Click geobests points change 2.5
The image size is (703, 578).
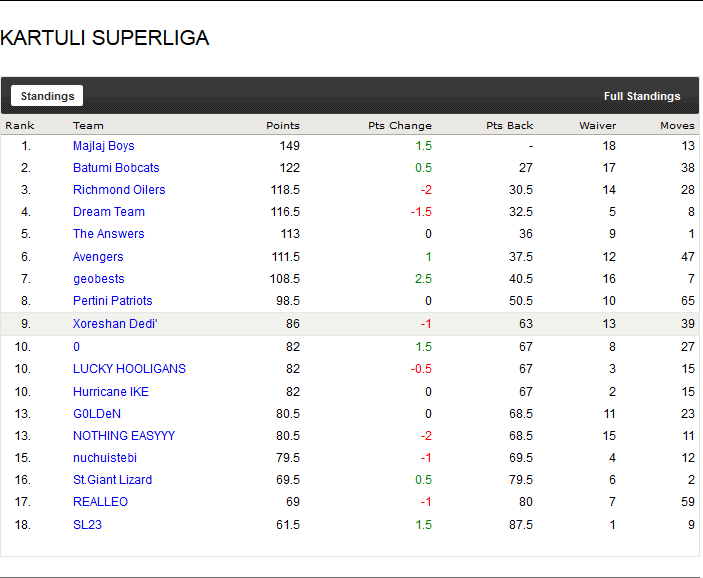(423, 279)
